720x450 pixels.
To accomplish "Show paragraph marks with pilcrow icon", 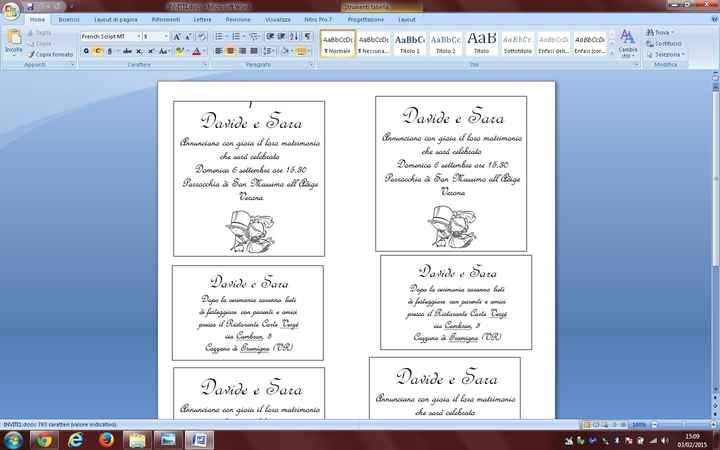I will [306, 36].
